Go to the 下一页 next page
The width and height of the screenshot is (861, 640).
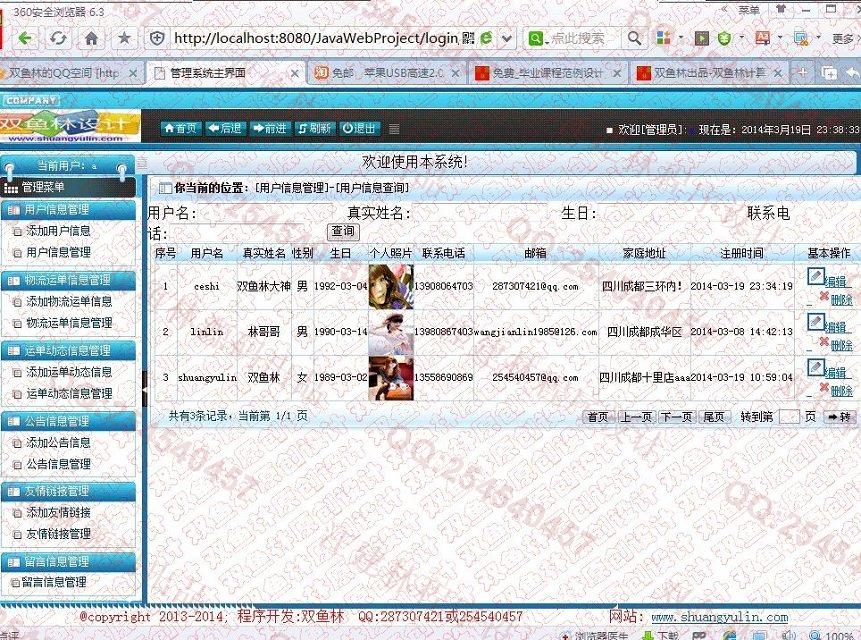pos(676,417)
